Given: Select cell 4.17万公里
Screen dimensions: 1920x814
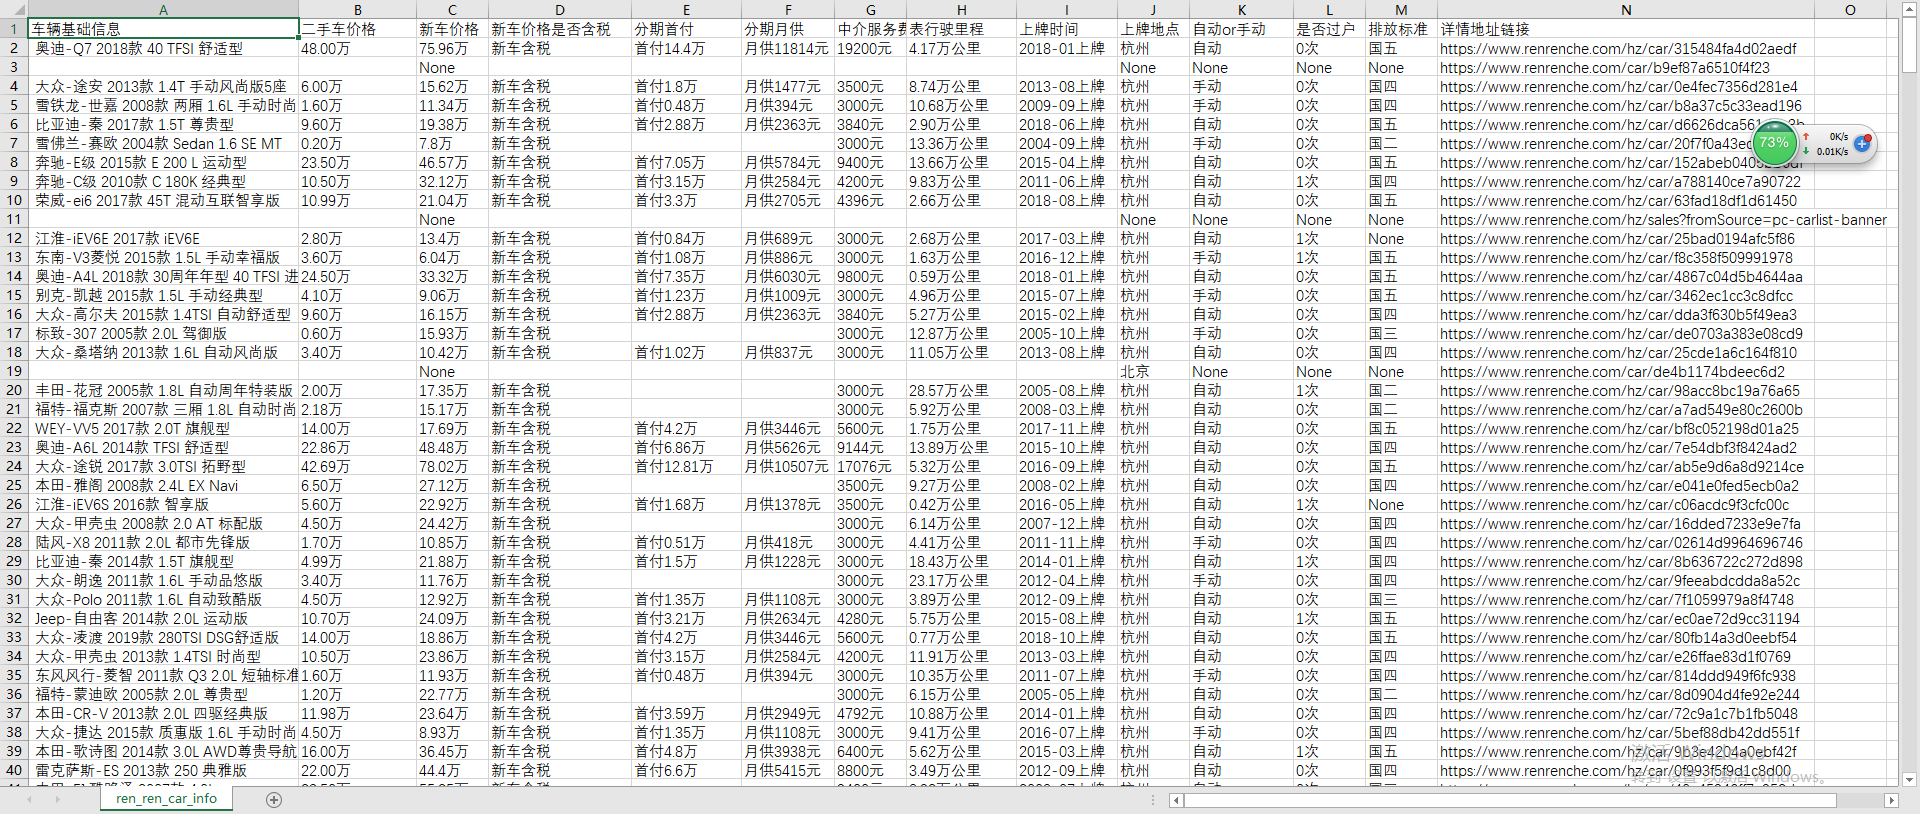Looking at the screenshot, I should point(961,48).
